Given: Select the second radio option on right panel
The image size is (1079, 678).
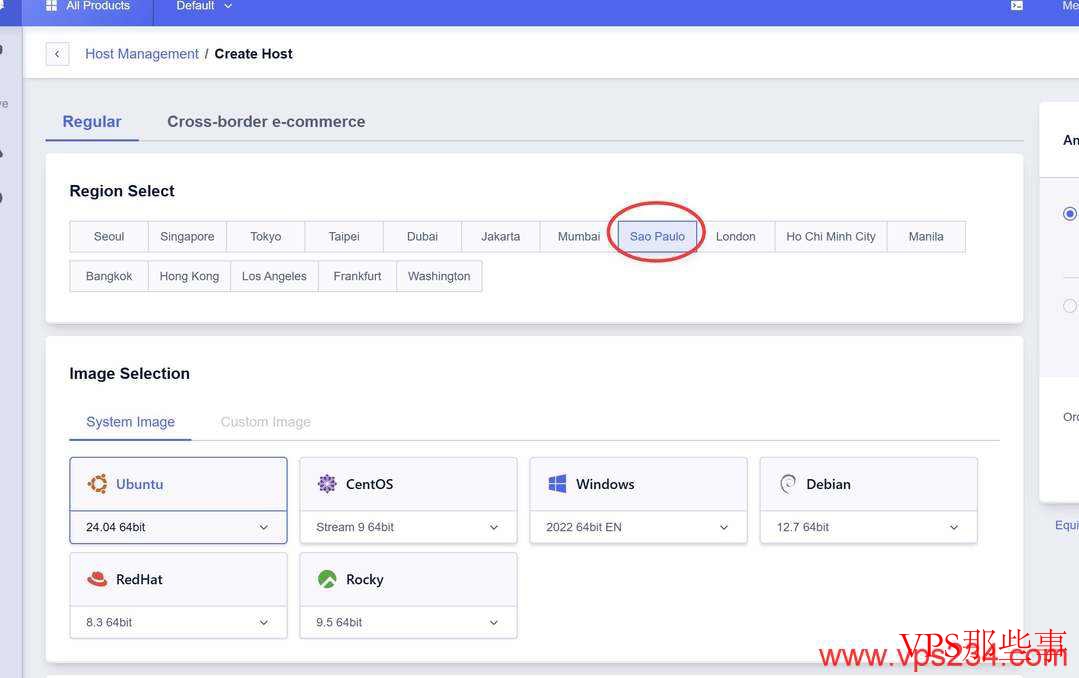Looking at the screenshot, I should pos(1070,306).
